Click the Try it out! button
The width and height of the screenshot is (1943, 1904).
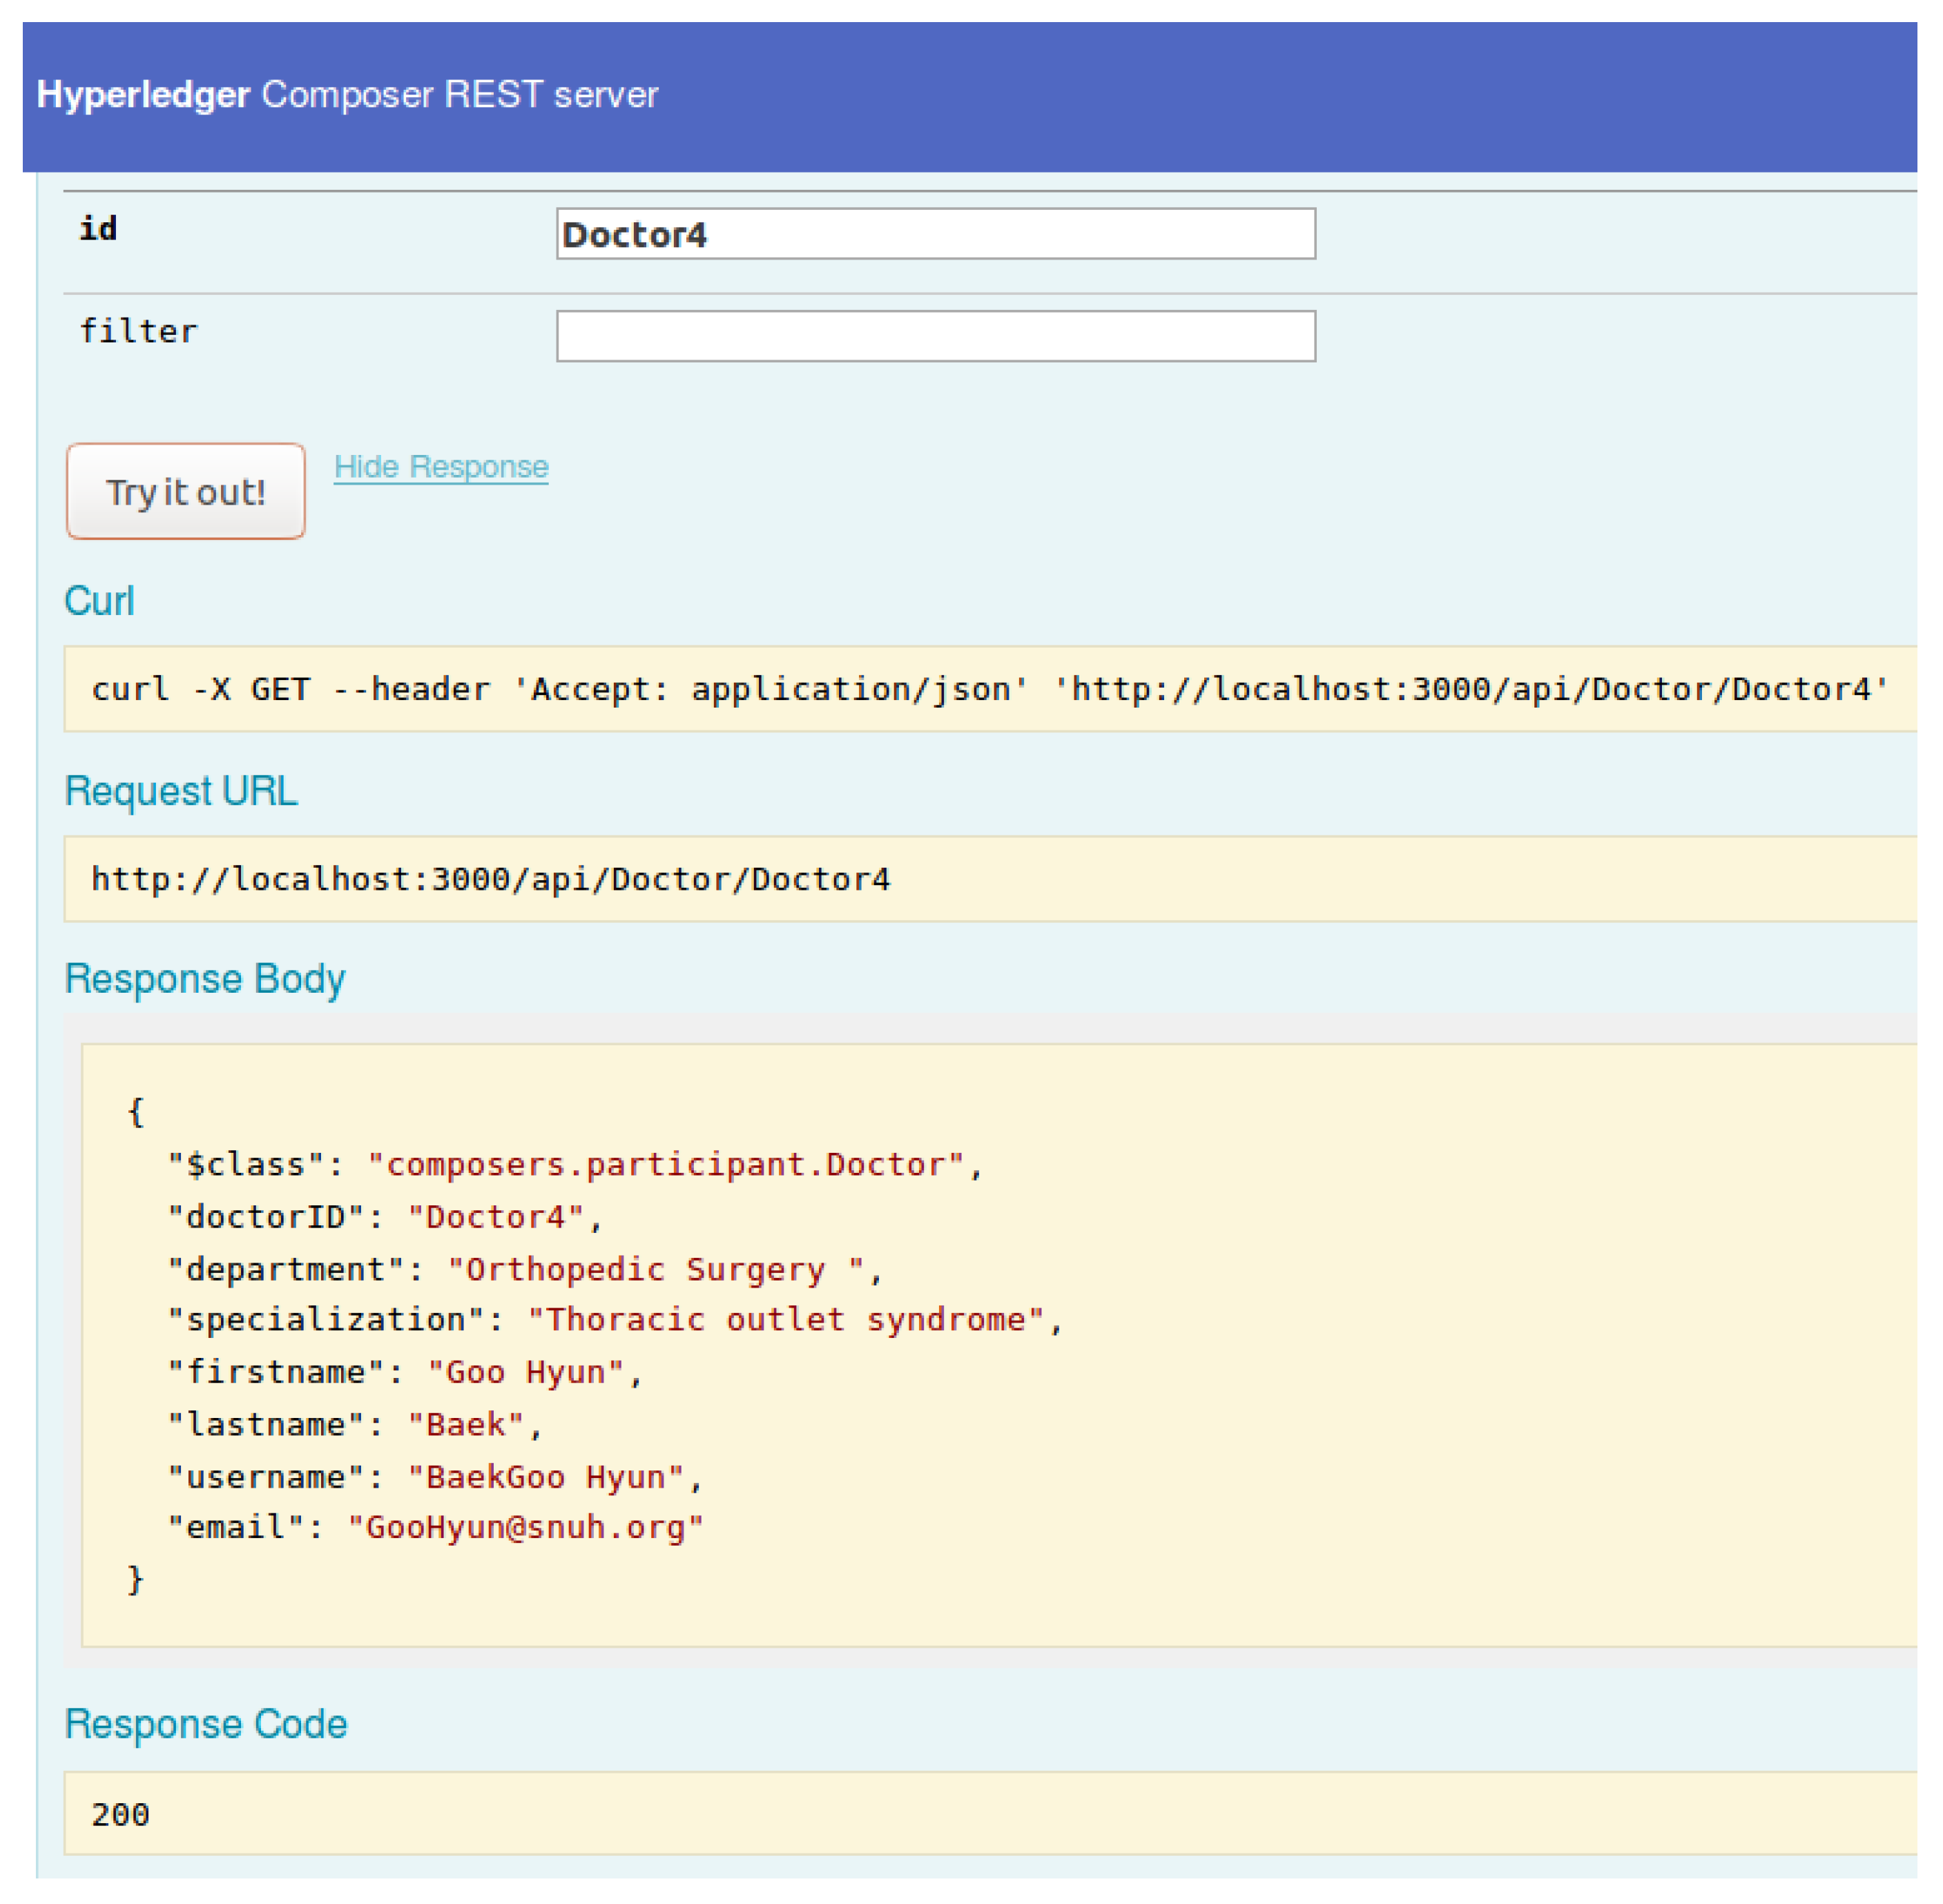(186, 492)
